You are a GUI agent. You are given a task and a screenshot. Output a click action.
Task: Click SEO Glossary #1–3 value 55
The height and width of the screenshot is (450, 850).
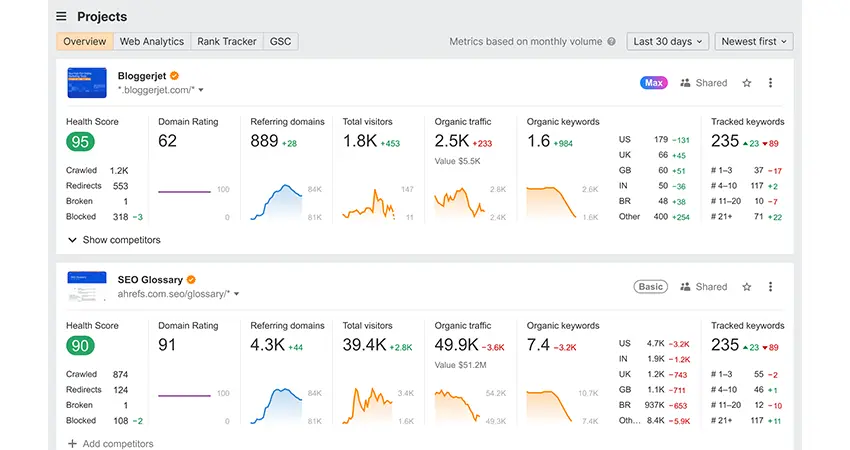(758, 375)
